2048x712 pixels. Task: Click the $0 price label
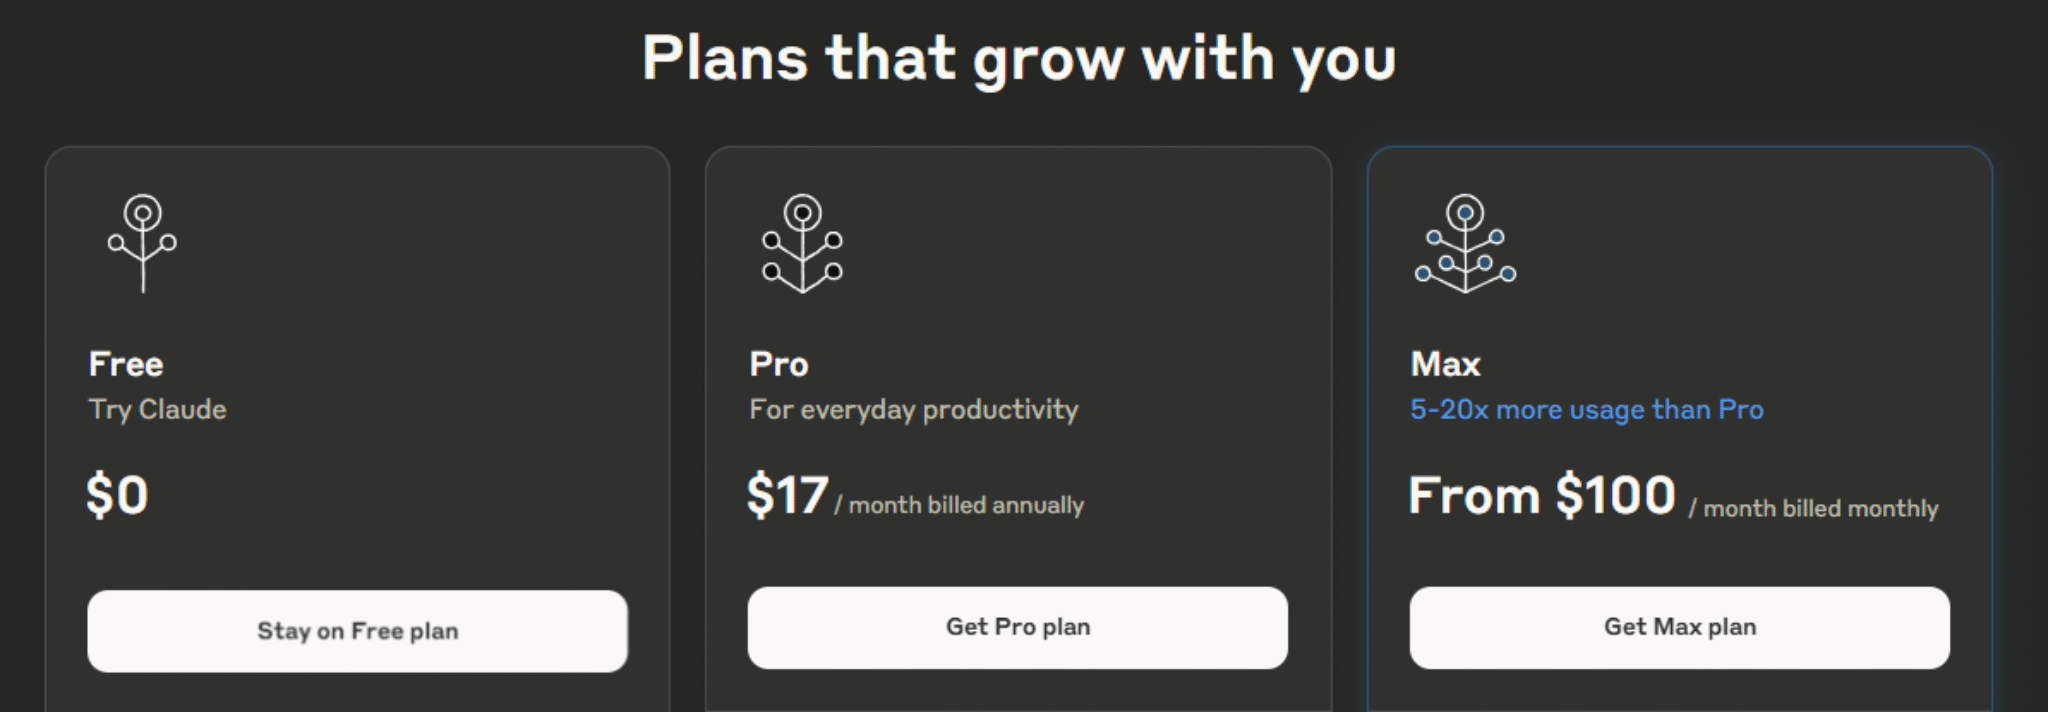117,495
